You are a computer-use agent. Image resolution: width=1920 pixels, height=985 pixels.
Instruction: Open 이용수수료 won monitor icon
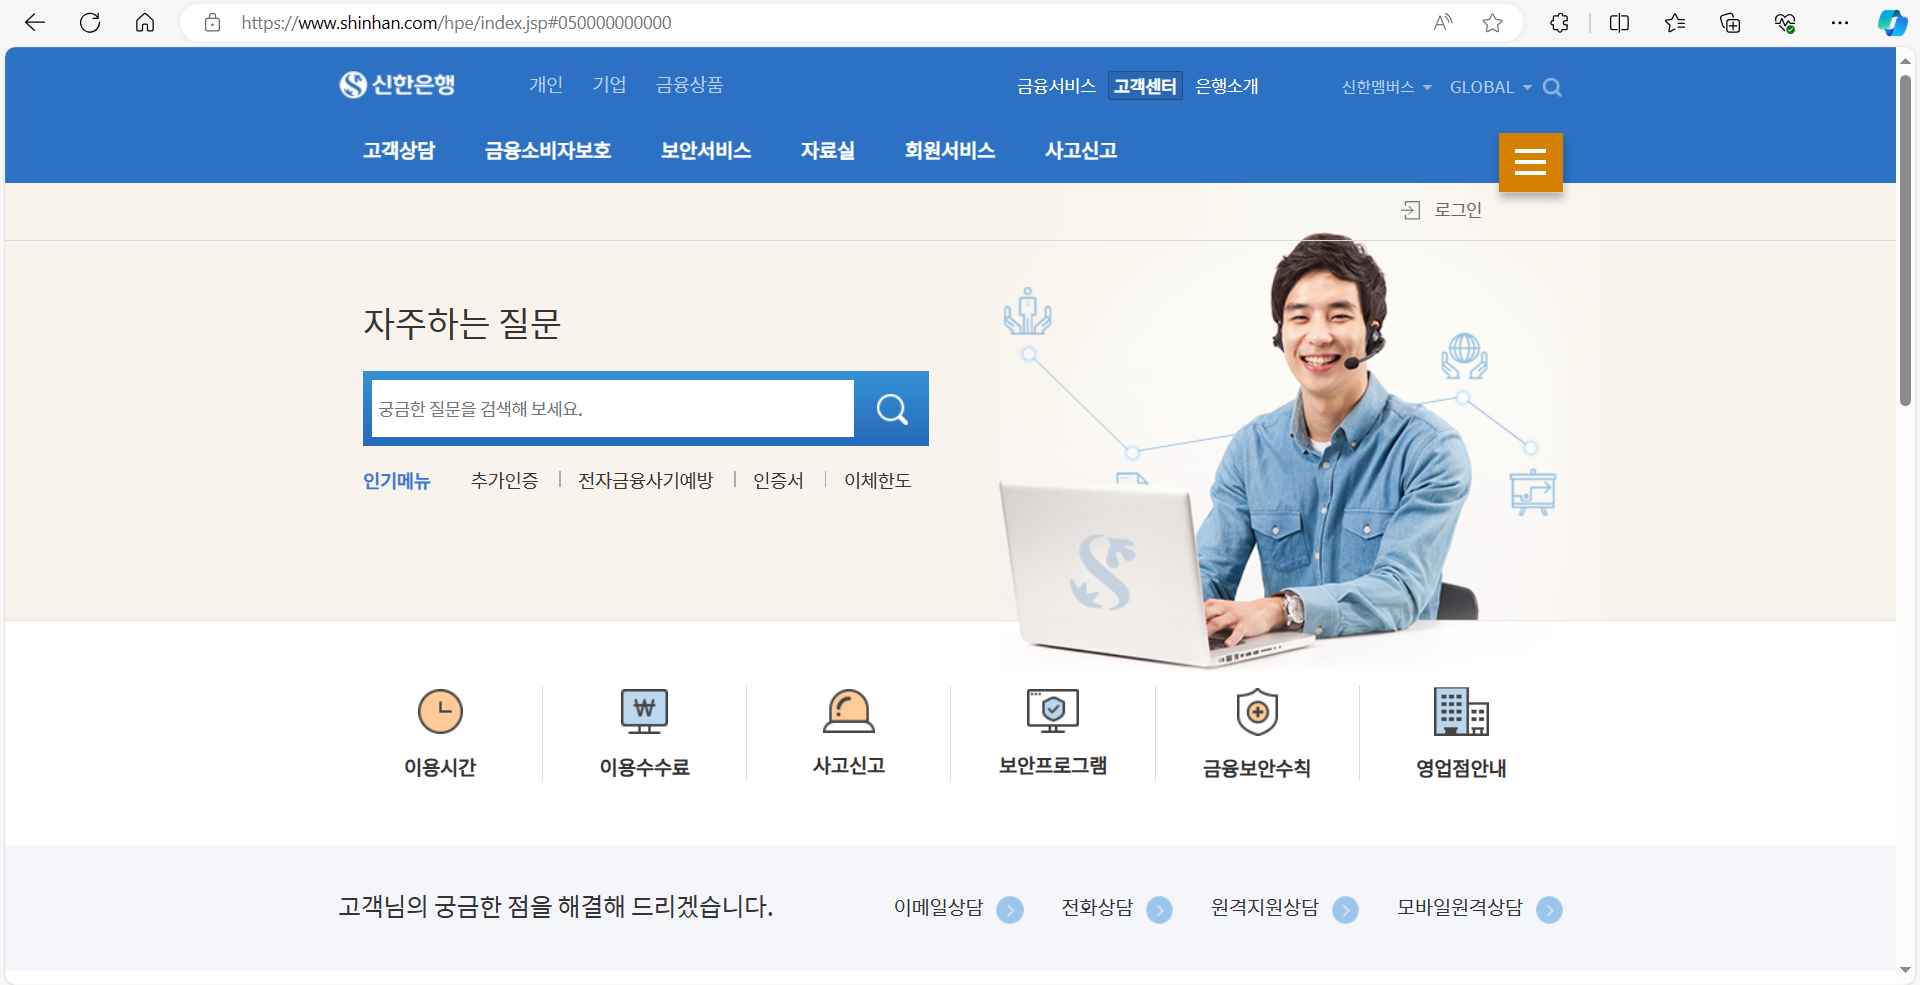pyautogui.click(x=644, y=712)
